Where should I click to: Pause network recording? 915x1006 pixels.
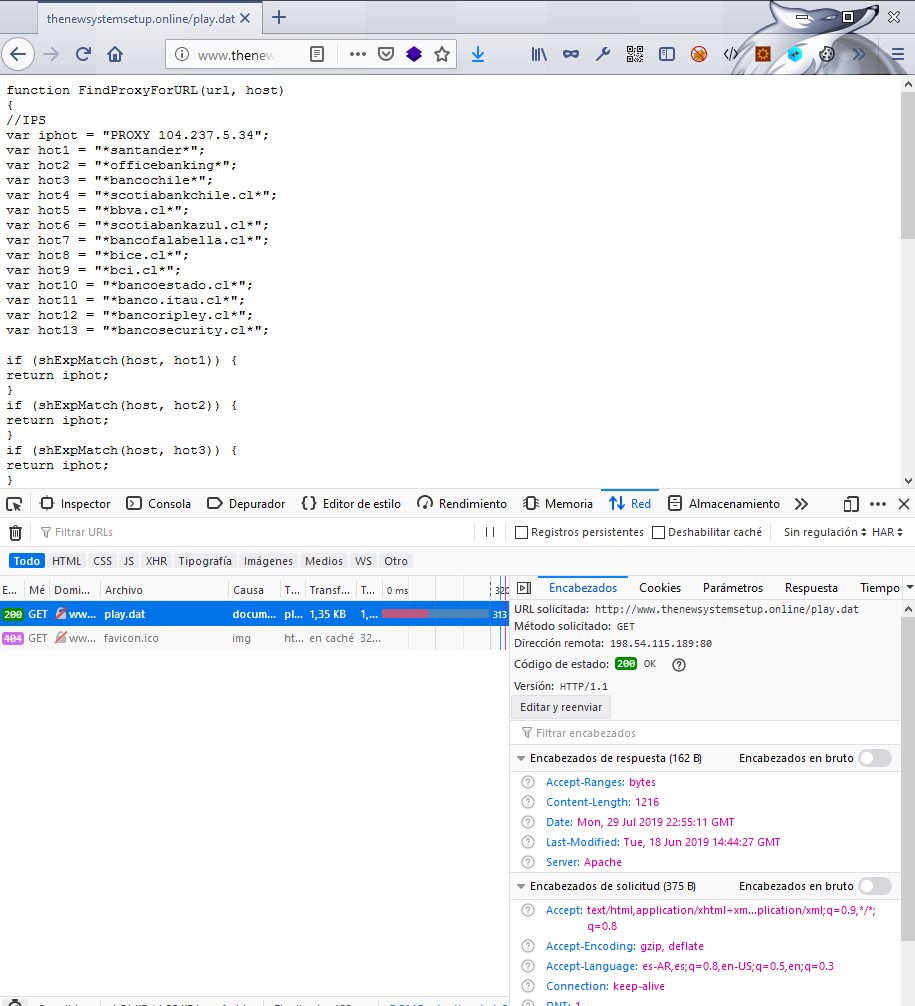pyautogui.click(x=490, y=533)
